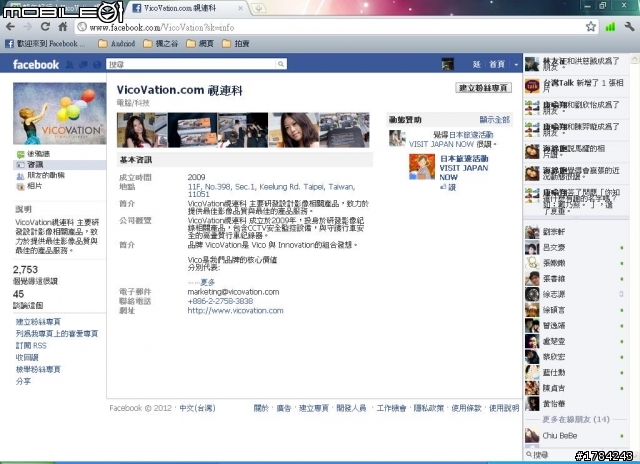The height and width of the screenshot is (464, 640).
Task: Click the phone number +886-2-2758-3838
Action: coord(220,301)
